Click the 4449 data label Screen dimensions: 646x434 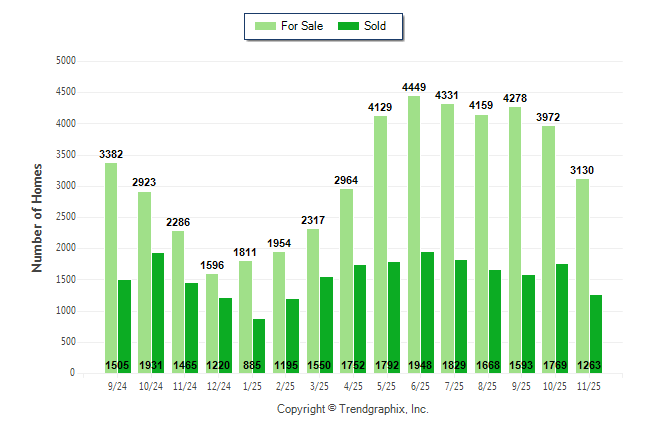414,87
